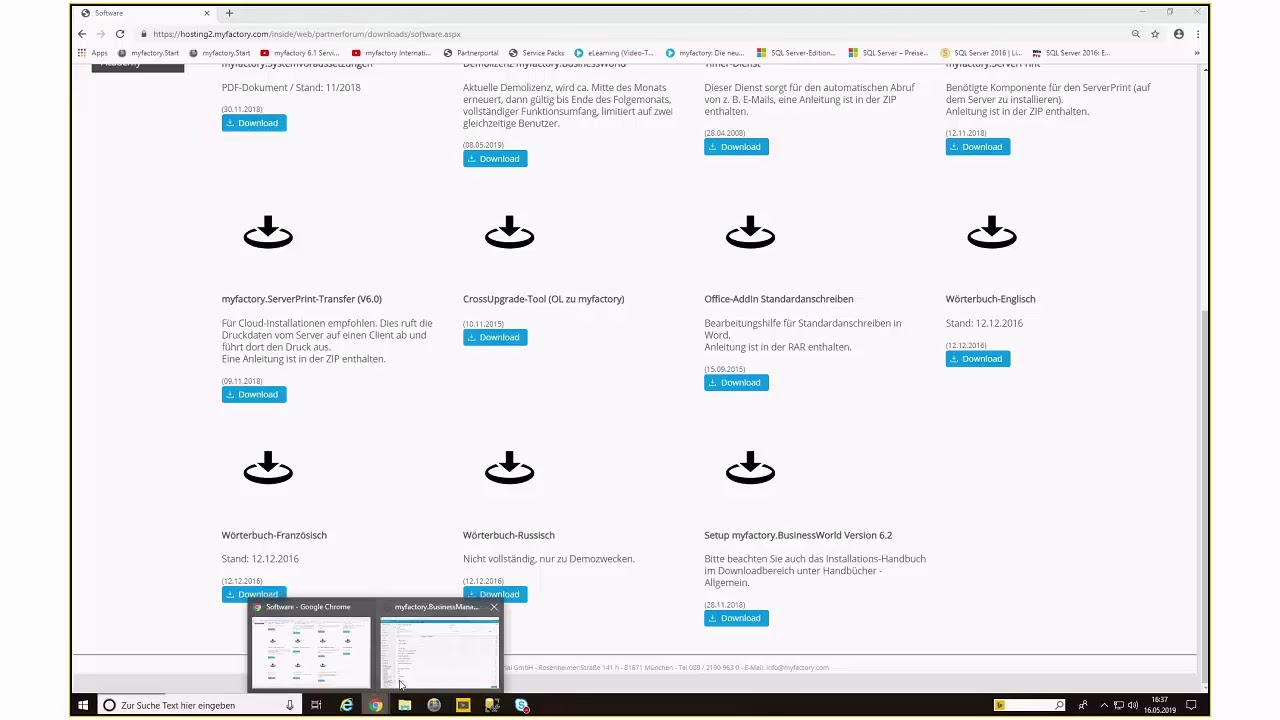The height and width of the screenshot is (720, 1280).
Task: Switch to Software - Google Chrome preview thumbnail
Action: (310, 646)
